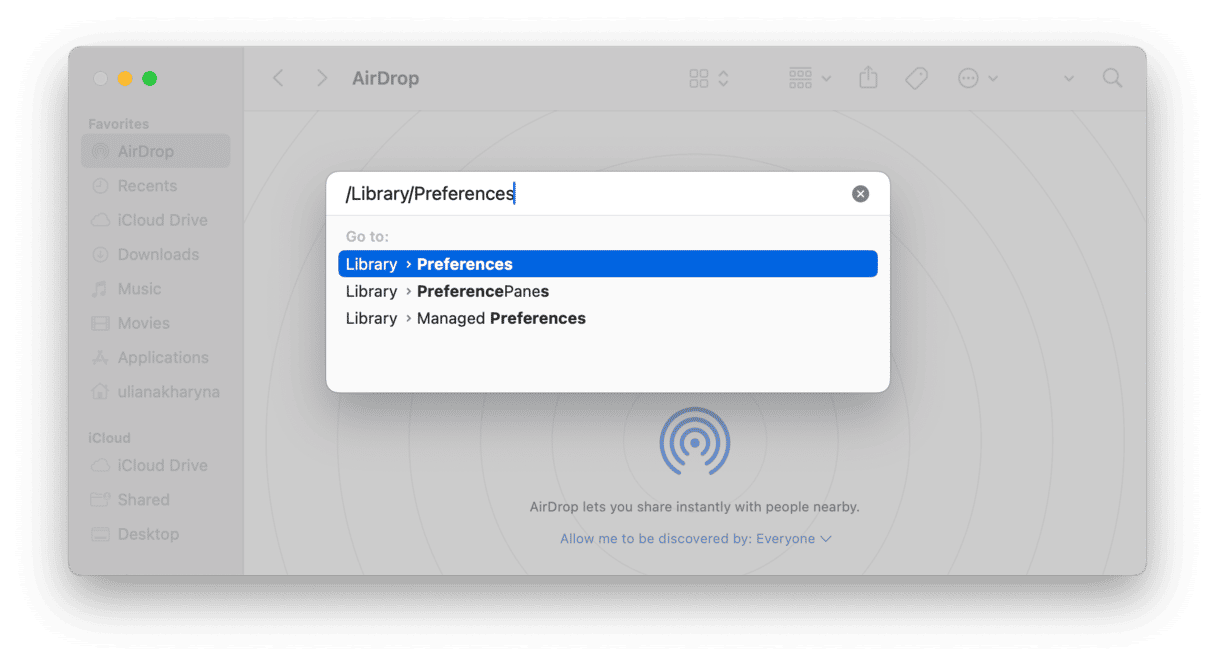Screen dimensions: 1215x666
Task: Pick the Library > Managed Preferences suggestion
Action: pyautogui.click(x=608, y=318)
